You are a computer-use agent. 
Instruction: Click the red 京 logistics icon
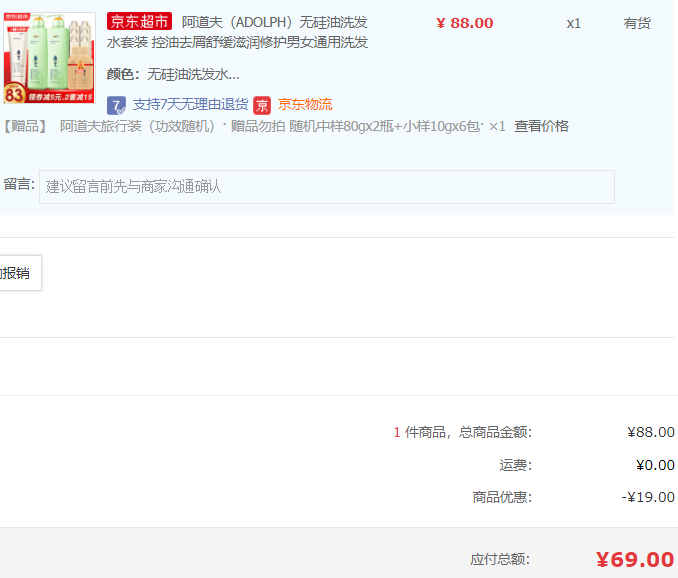[262, 105]
